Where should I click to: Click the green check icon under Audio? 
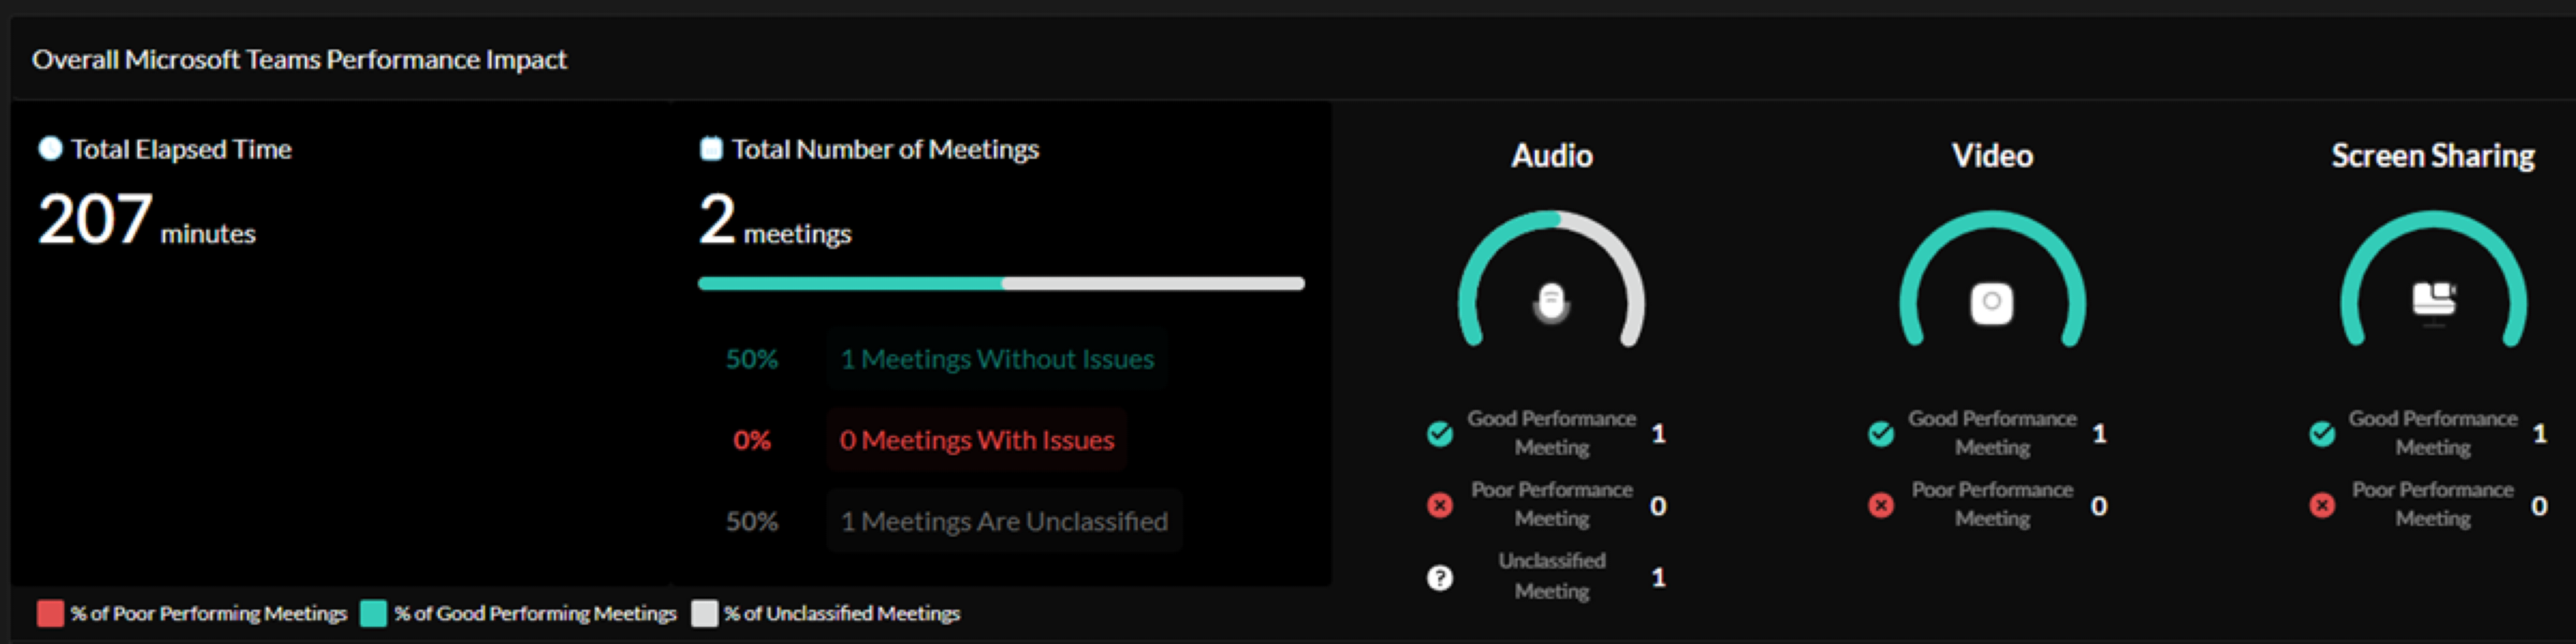point(1440,433)
